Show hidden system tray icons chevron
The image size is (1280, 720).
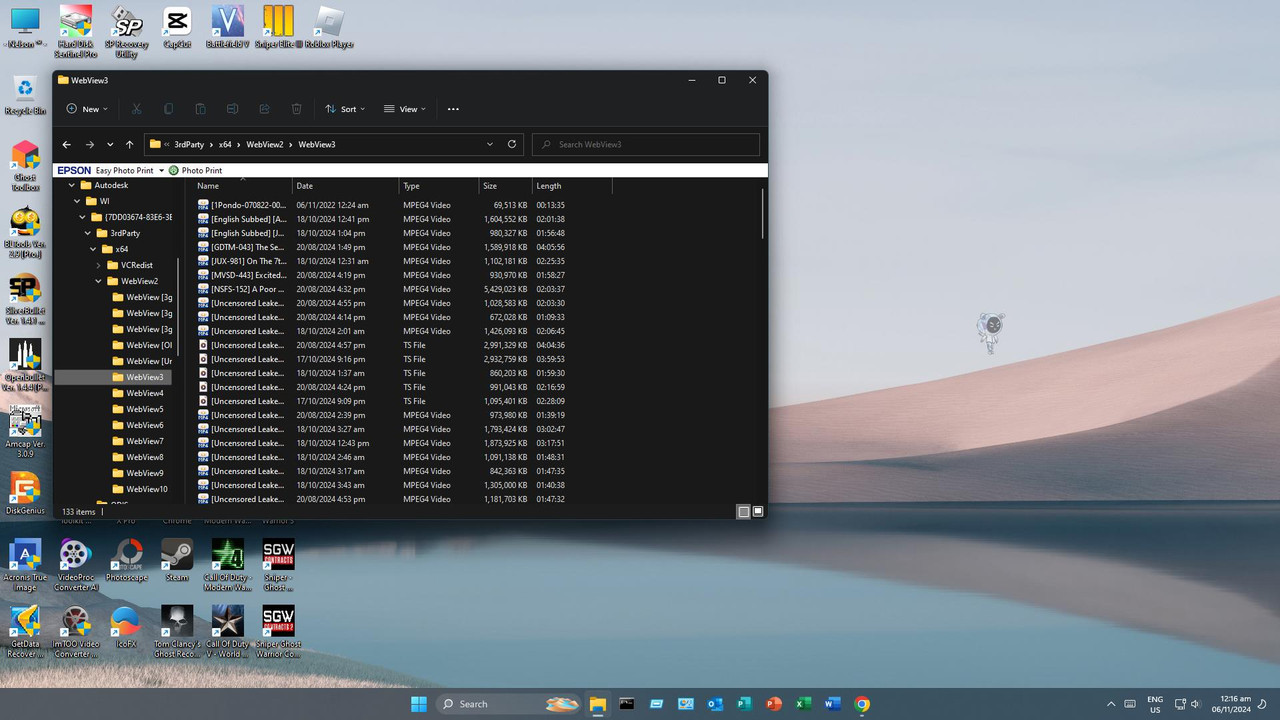(x=1110, y=704)
